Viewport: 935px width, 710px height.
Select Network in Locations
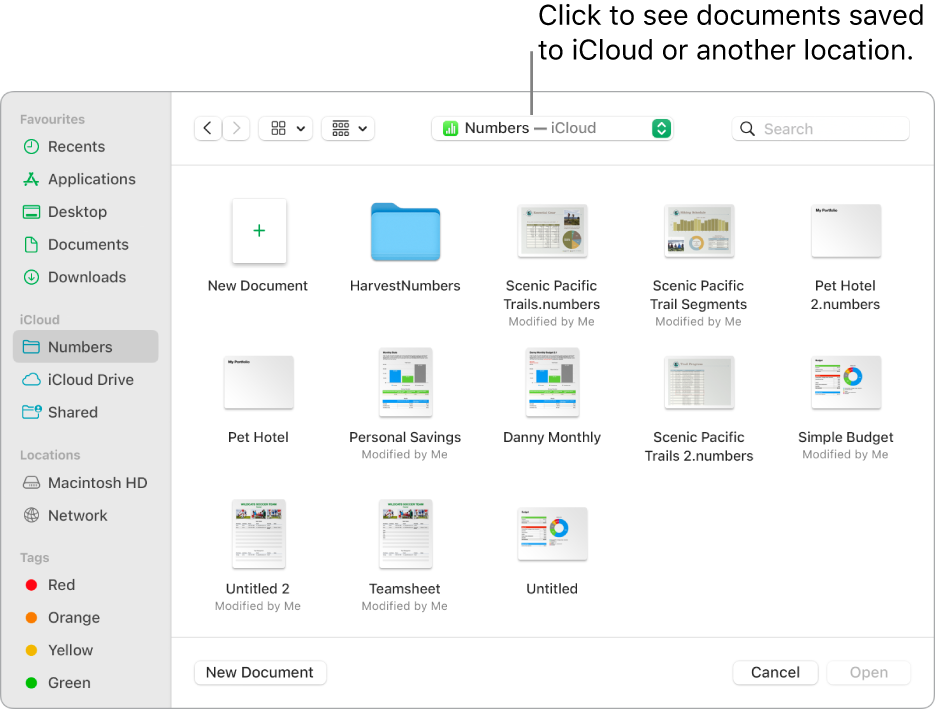pyautogui.click(x=76, y=515)
